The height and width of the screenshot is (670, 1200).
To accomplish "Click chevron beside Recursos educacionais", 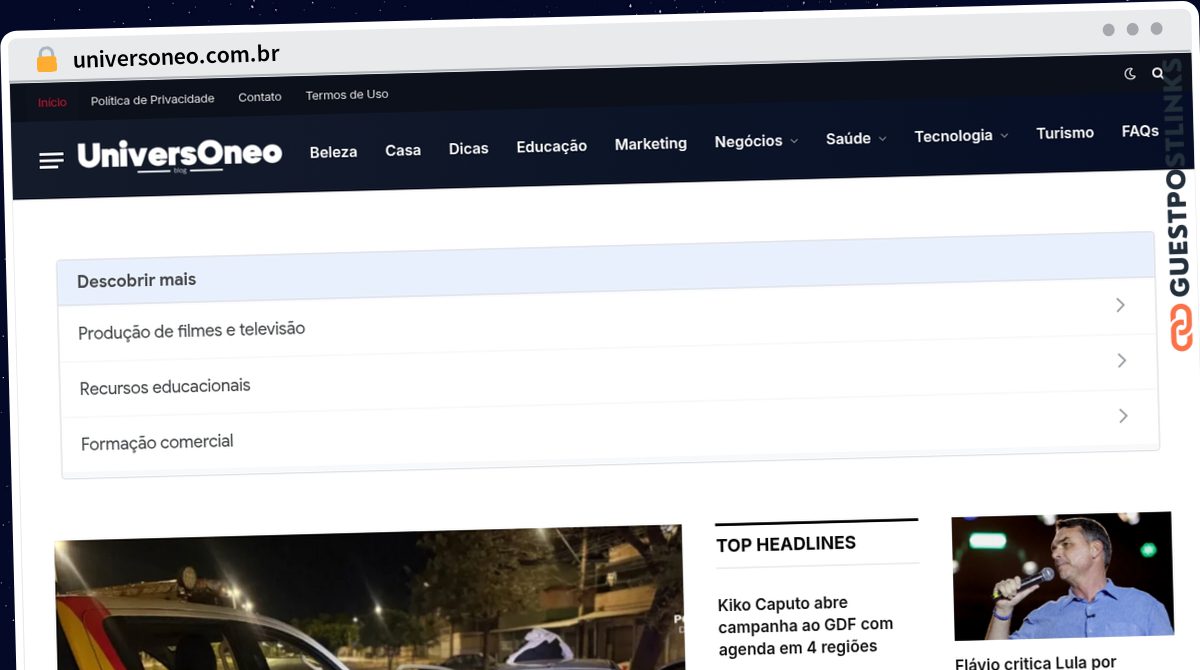I will click(1122, 360).
